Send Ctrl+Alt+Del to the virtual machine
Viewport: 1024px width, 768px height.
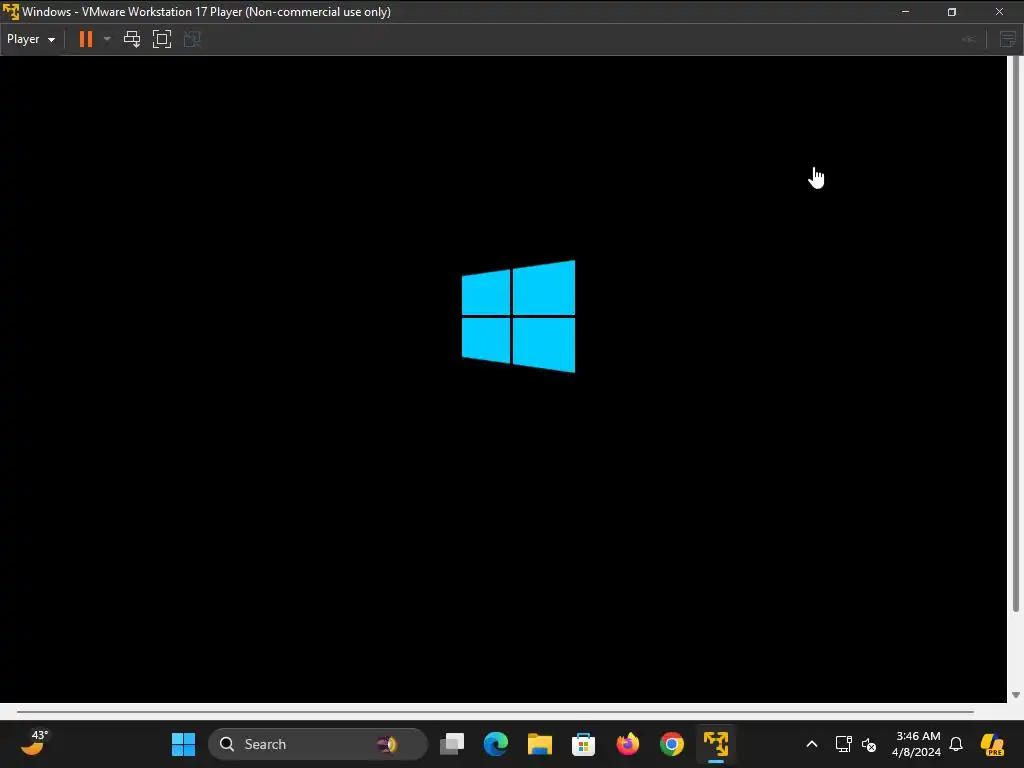tap(132, 39)
